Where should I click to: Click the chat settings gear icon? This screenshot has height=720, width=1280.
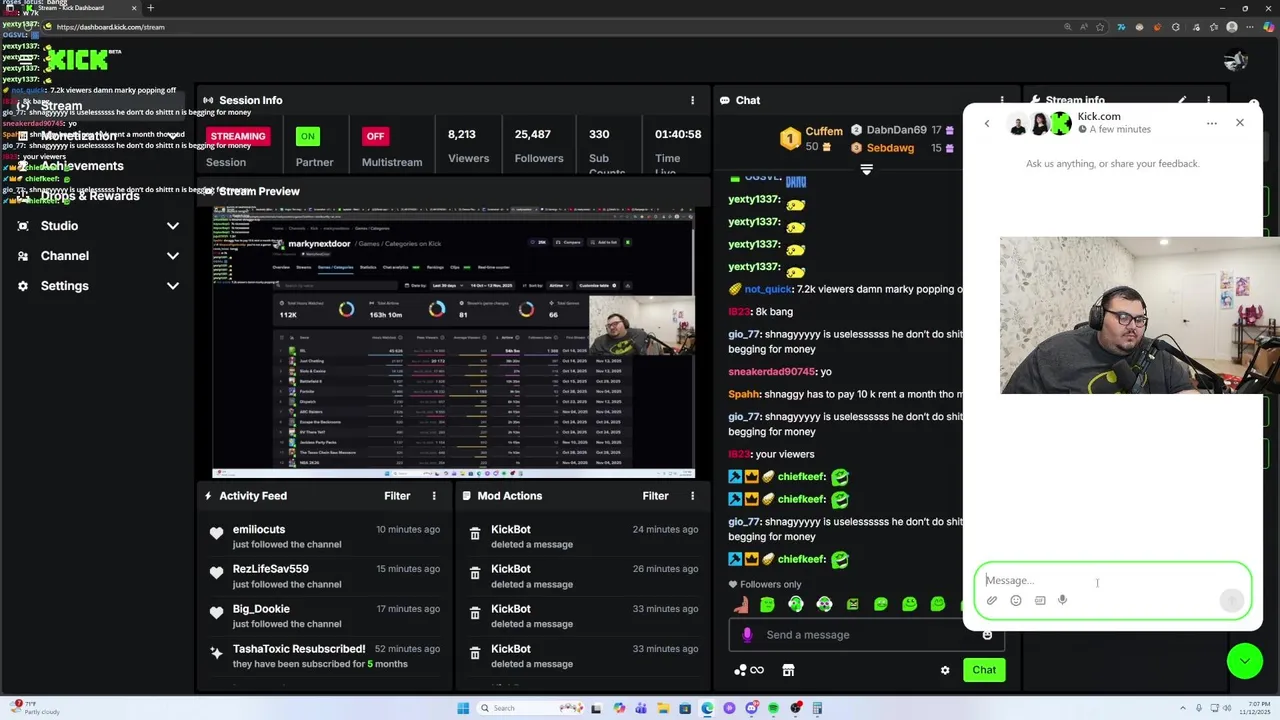pyautogui.click(x=945, y=670)
